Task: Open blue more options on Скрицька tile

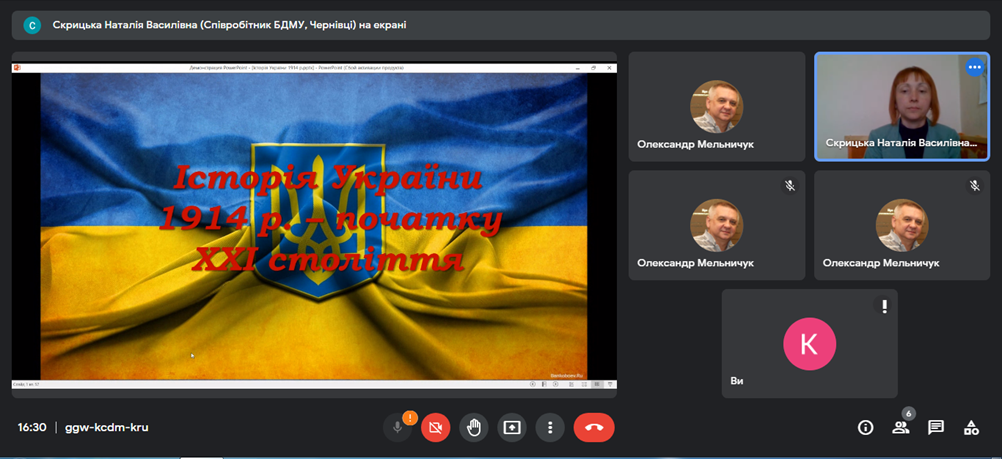Action: (975, 66)
